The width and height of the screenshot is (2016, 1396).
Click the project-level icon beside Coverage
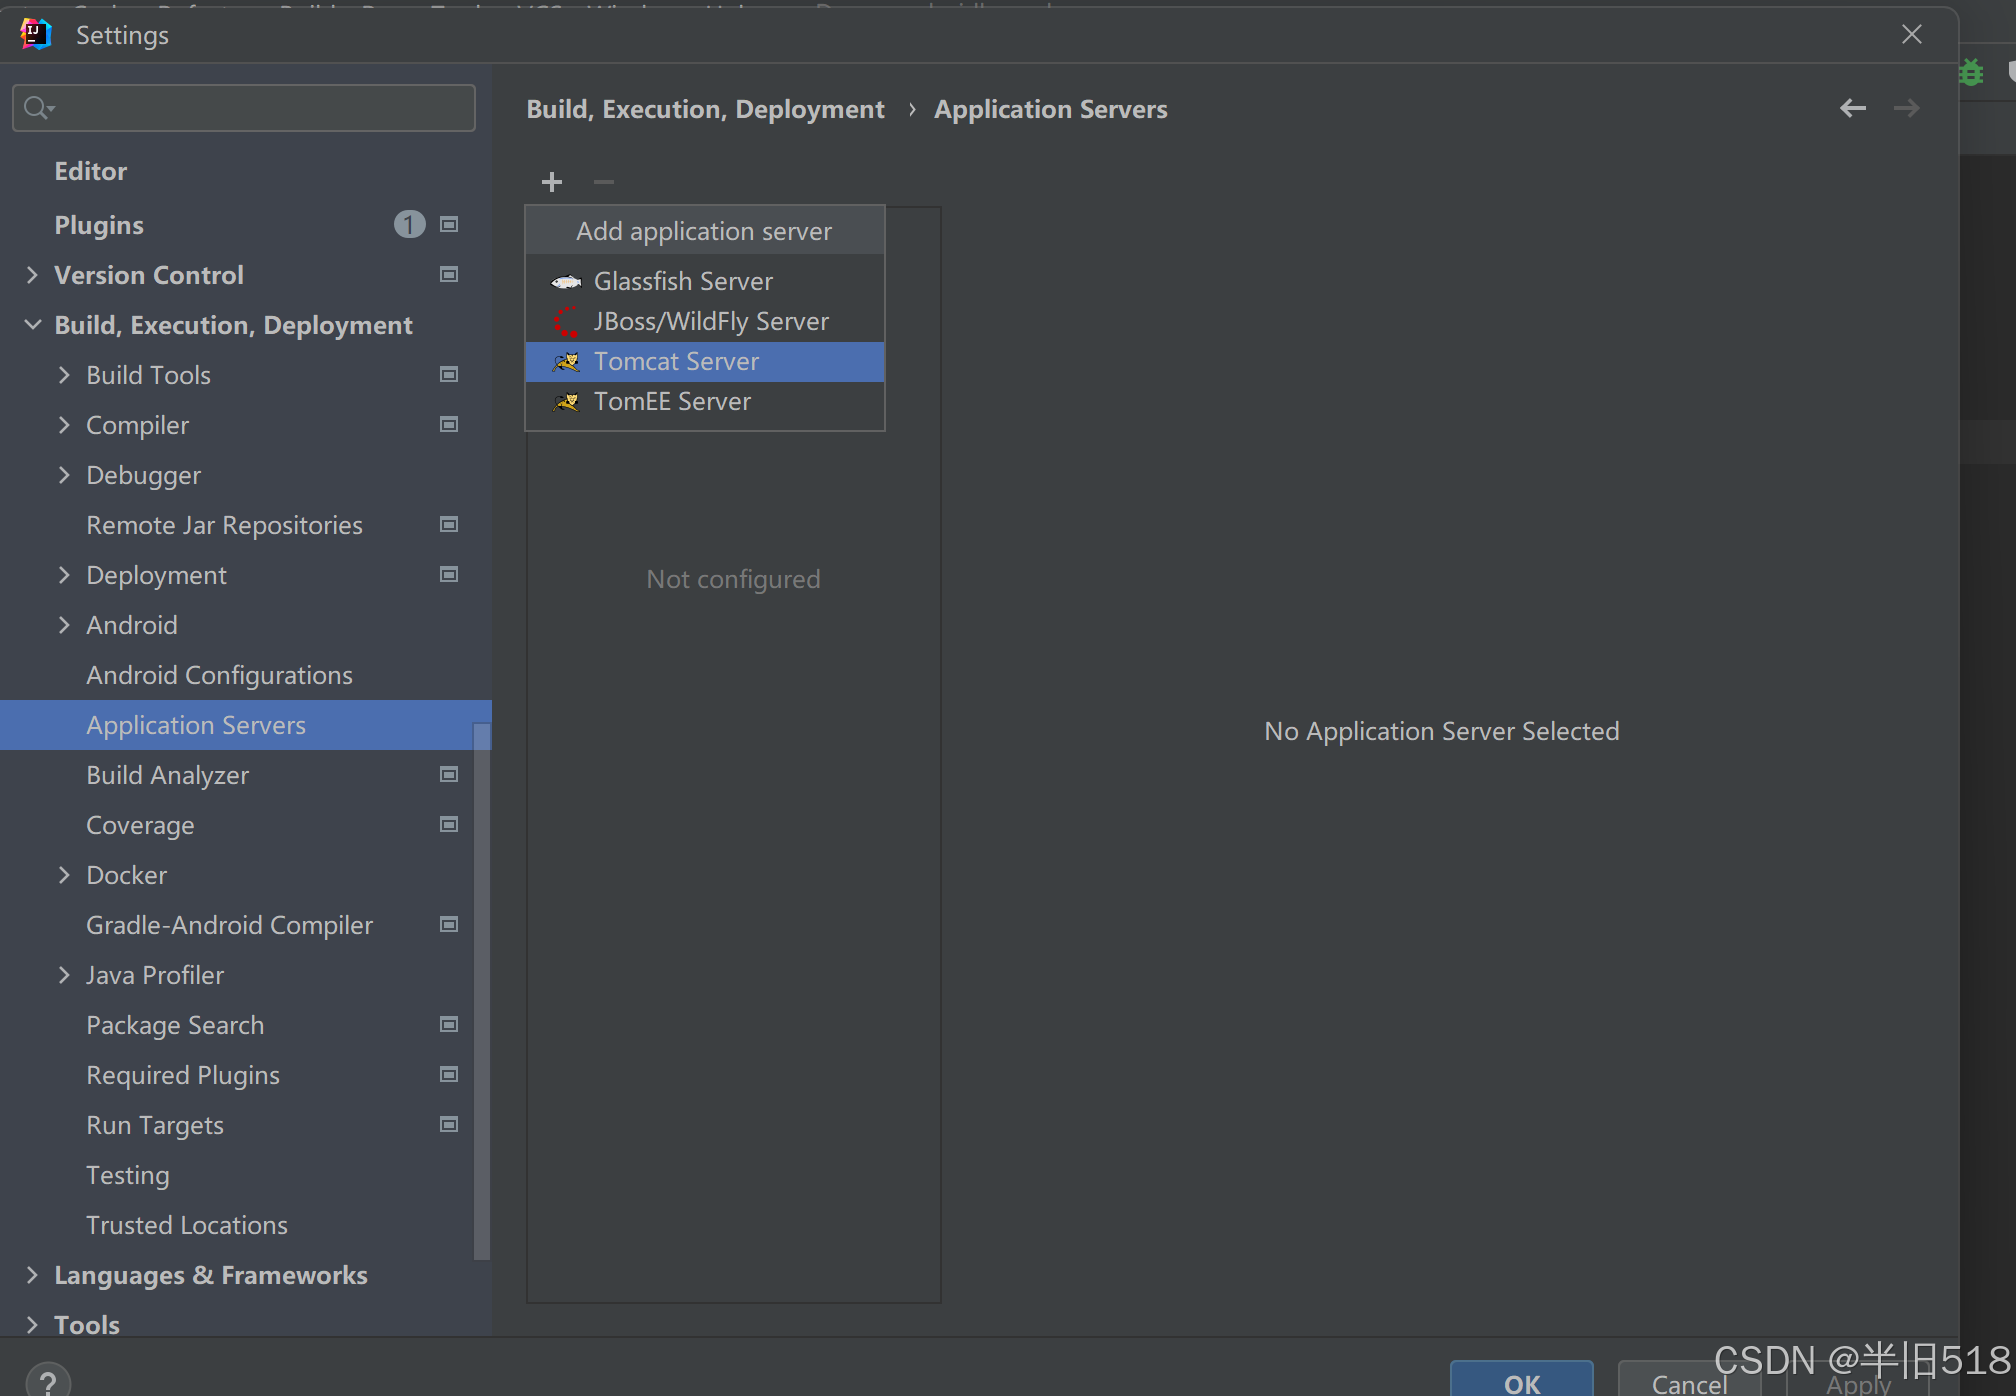point(449,824)
